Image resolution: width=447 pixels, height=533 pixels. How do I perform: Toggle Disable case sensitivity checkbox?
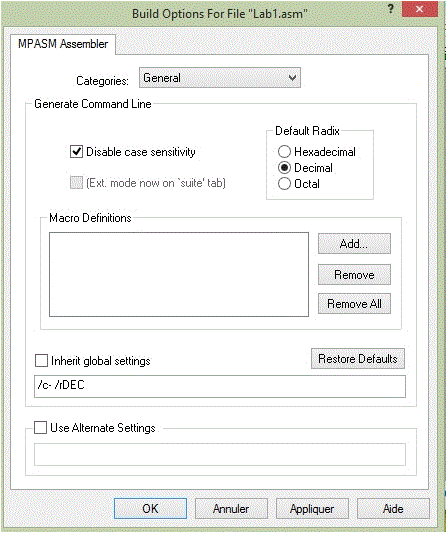point(76,152)
